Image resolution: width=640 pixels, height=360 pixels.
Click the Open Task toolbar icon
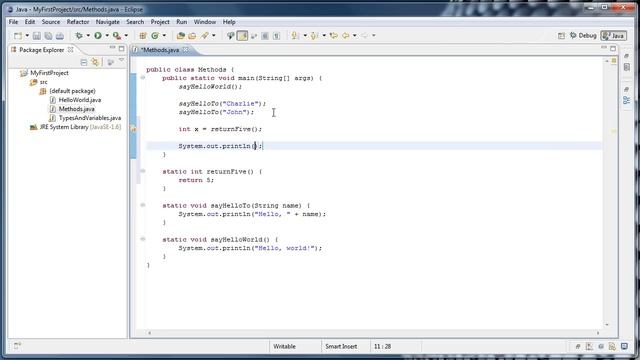192,36
